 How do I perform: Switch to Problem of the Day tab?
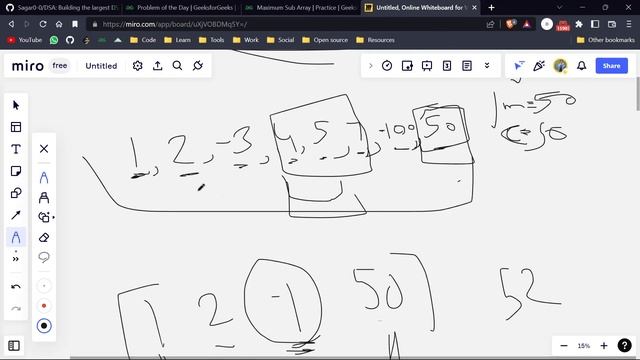pos(181,7)
